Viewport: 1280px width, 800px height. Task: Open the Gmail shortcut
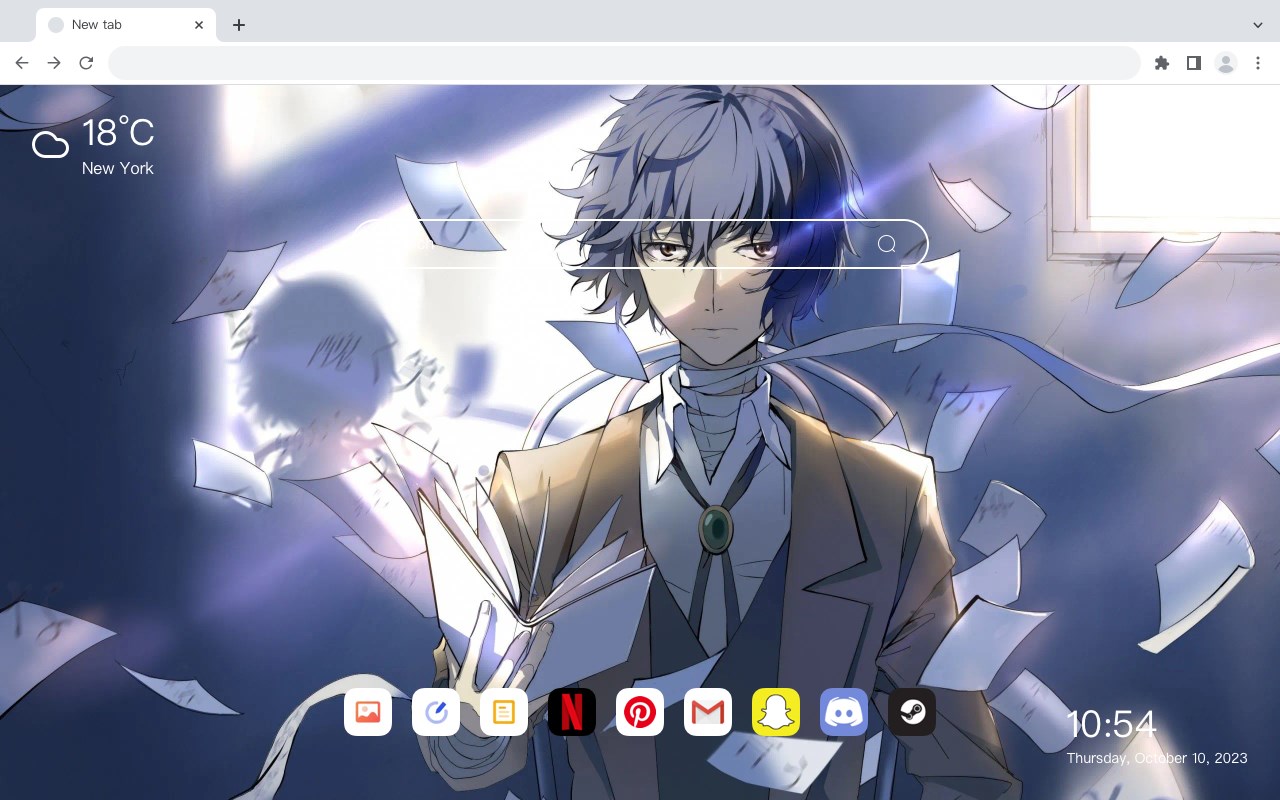[708, 712]
